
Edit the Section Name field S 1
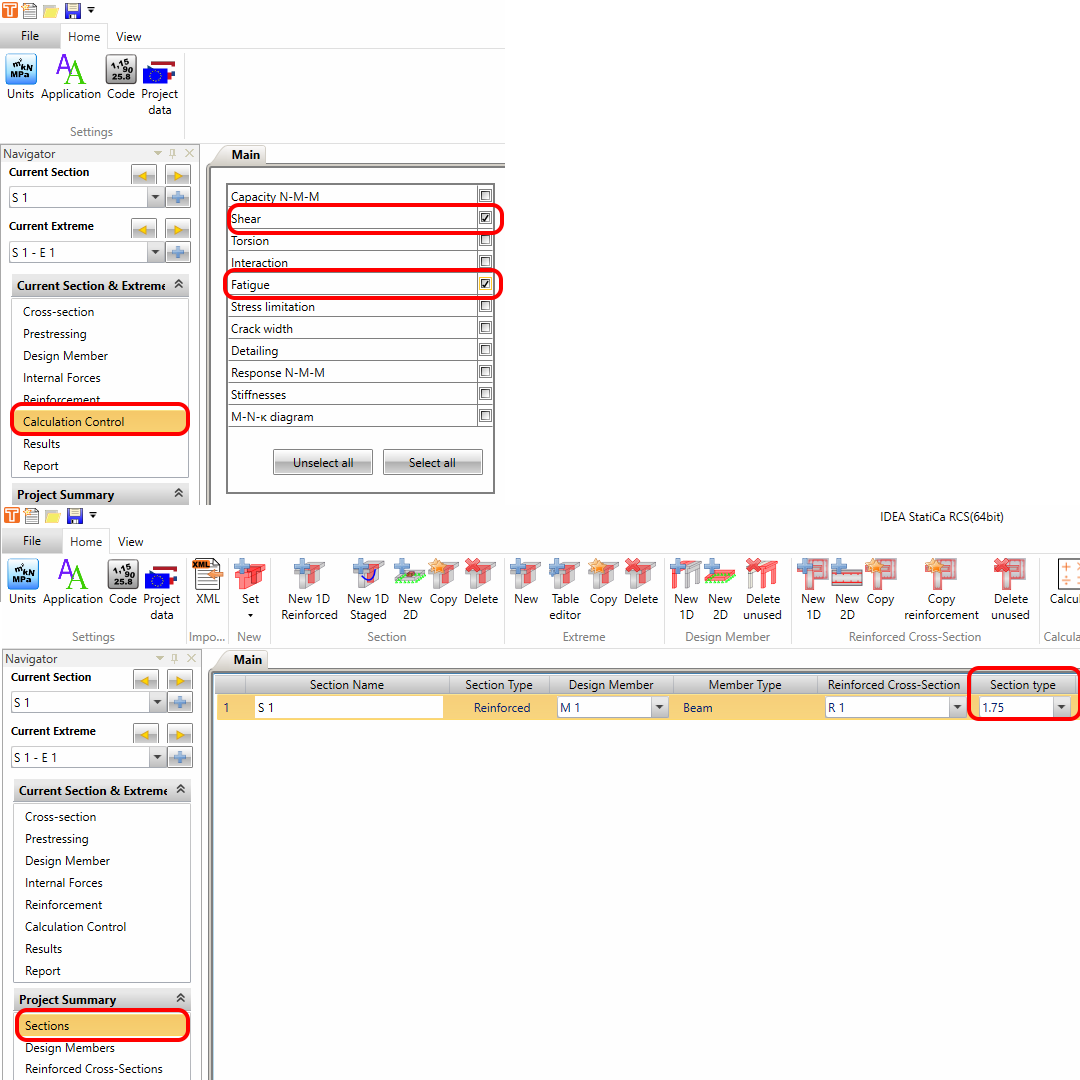349,707
